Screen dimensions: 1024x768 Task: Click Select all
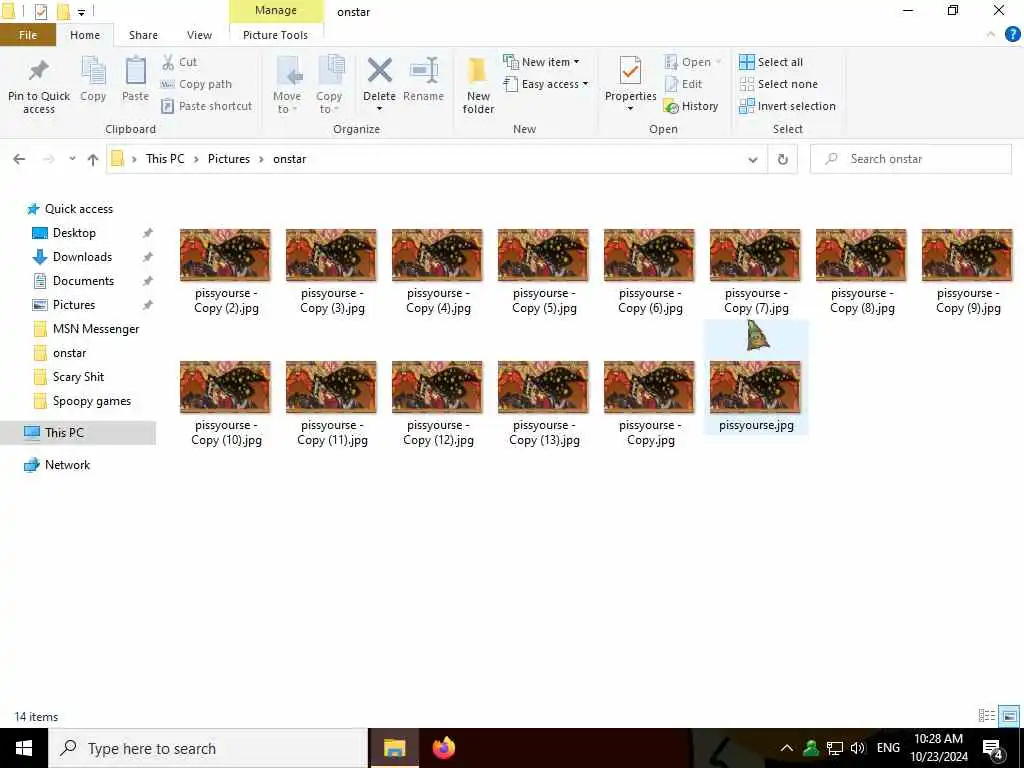click(771, 62)
